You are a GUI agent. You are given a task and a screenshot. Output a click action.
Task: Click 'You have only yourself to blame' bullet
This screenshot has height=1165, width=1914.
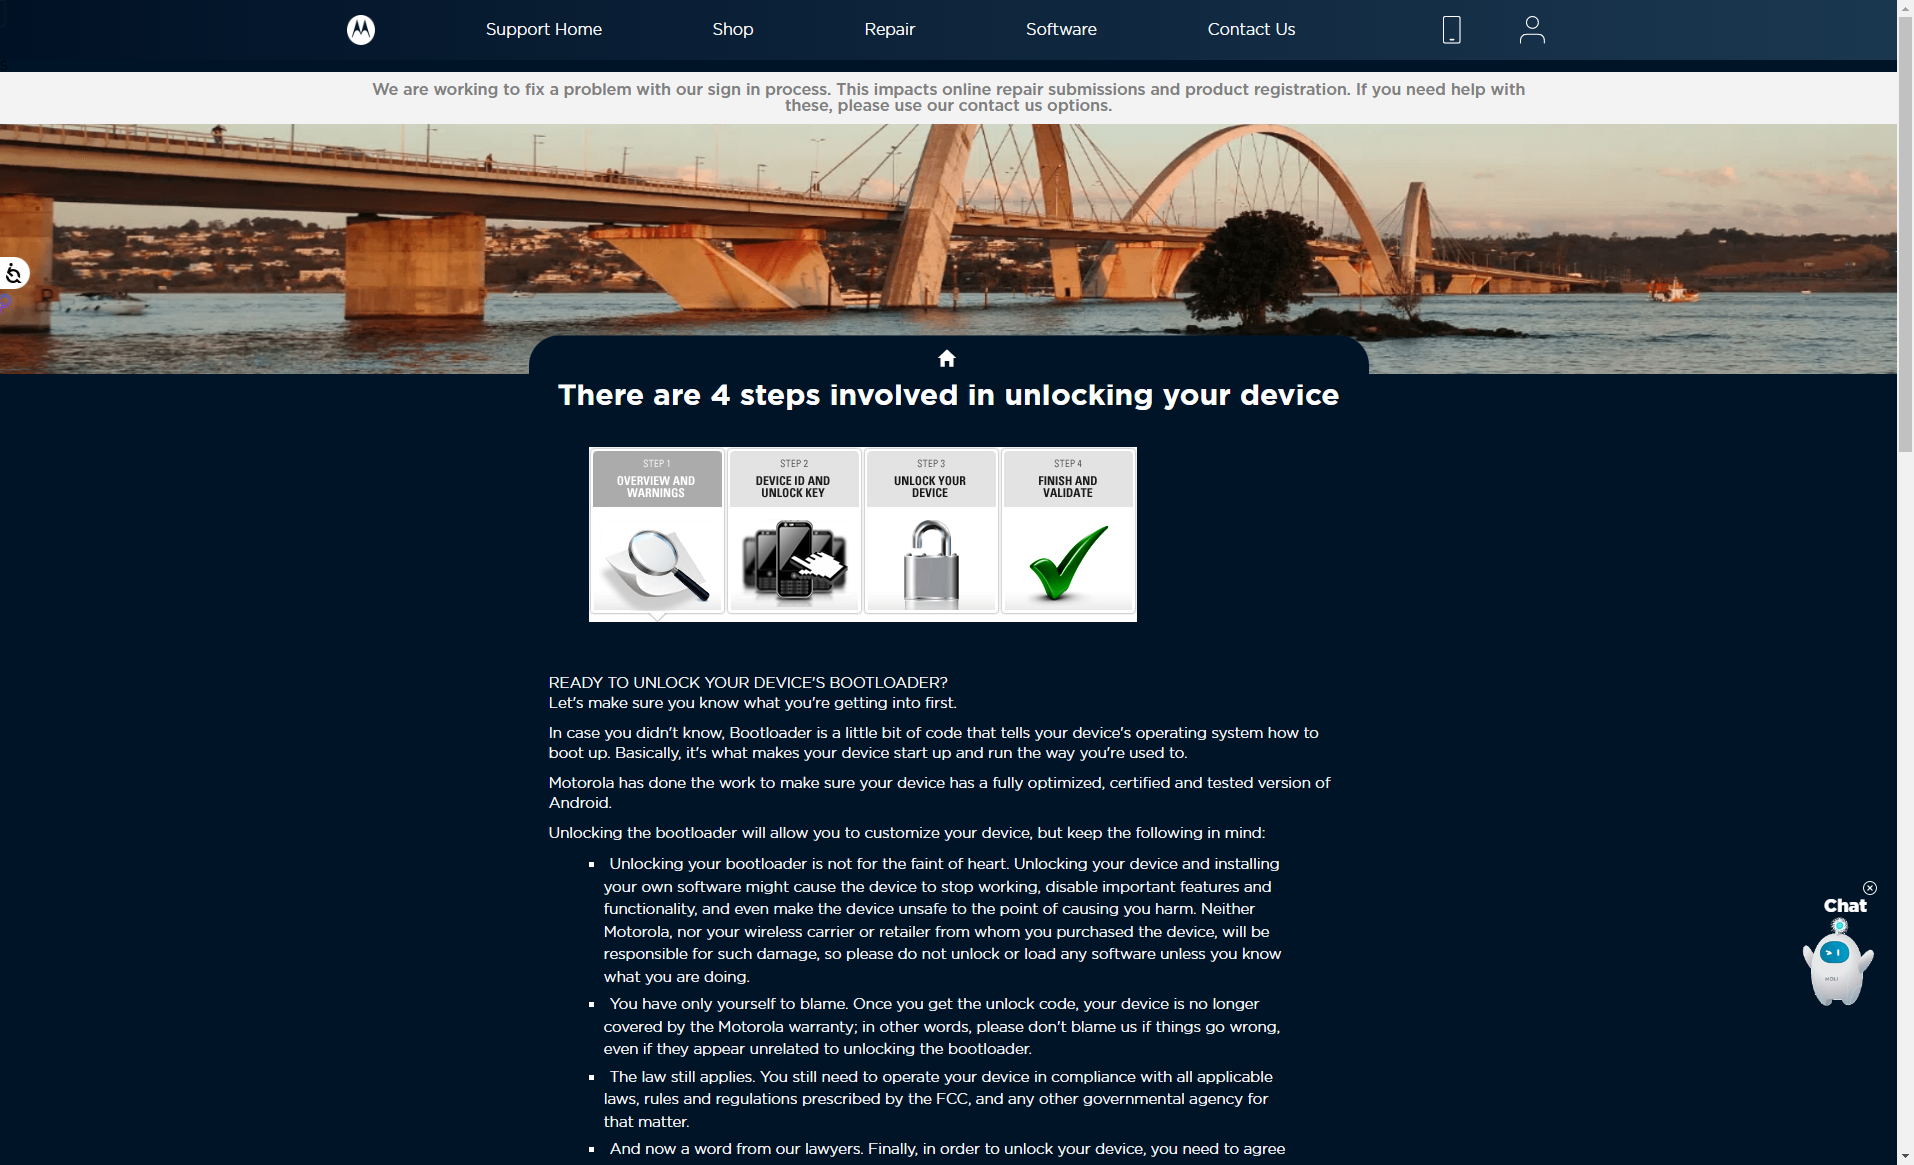coord(942,1026)
